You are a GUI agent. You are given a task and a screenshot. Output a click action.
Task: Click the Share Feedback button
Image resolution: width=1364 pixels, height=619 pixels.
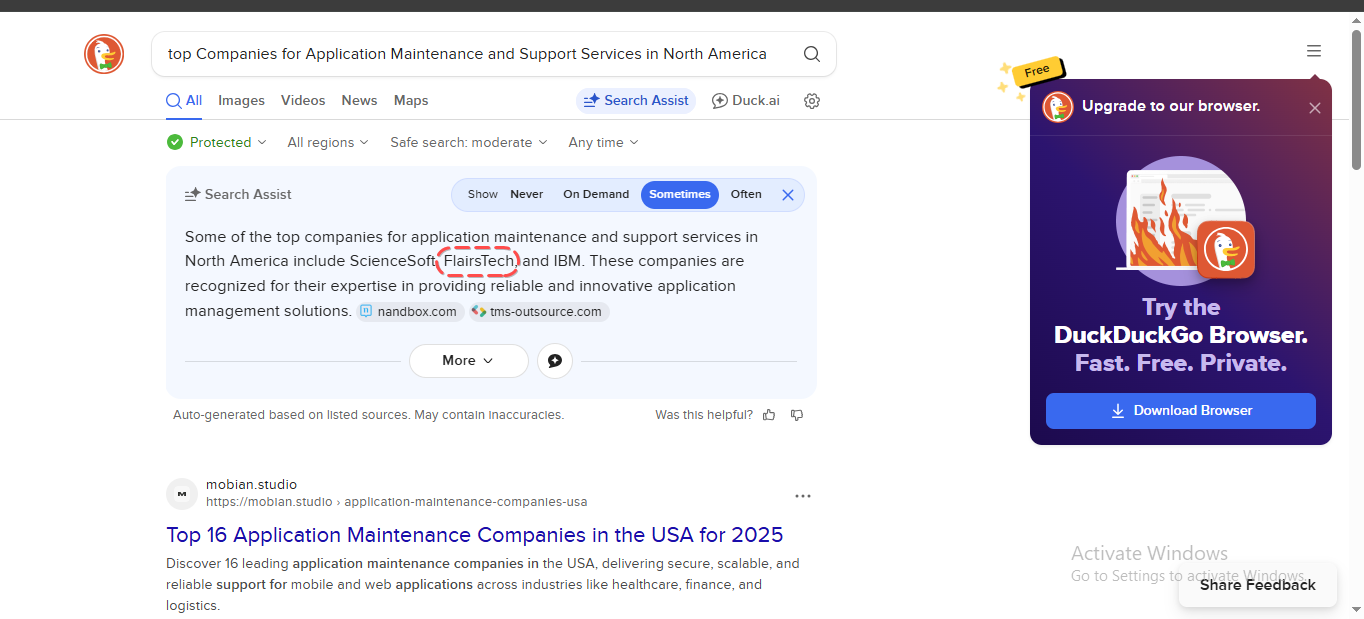[x=1258, y=585]
